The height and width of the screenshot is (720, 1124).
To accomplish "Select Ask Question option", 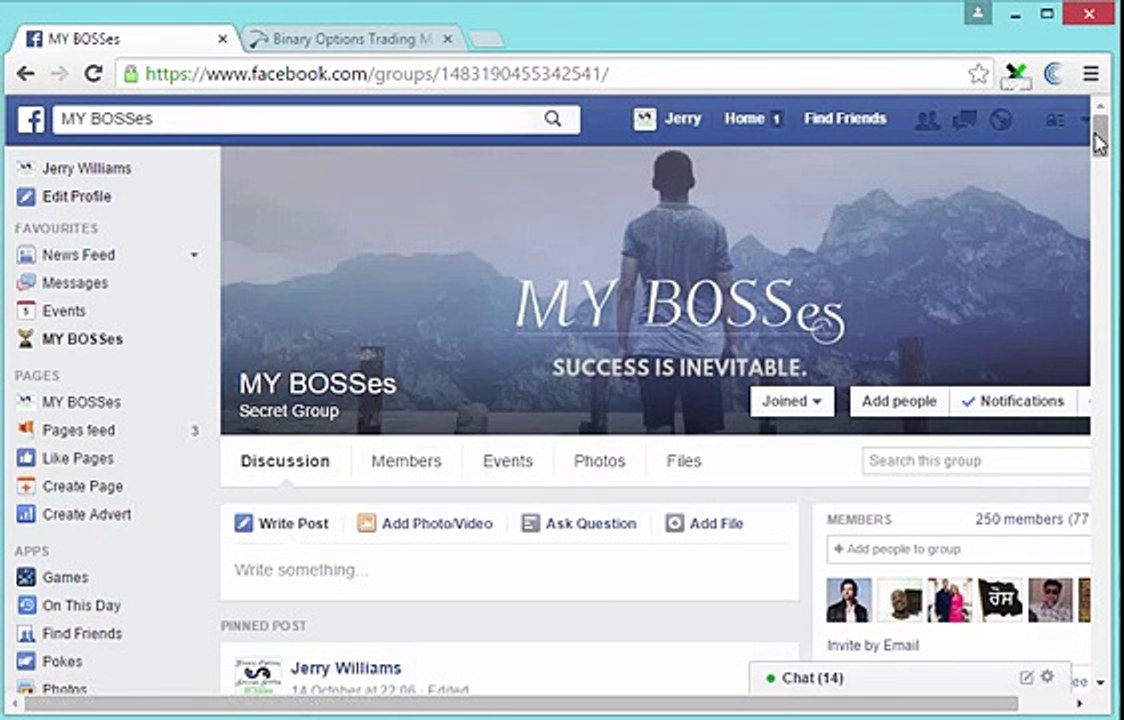I will (579, 523).
